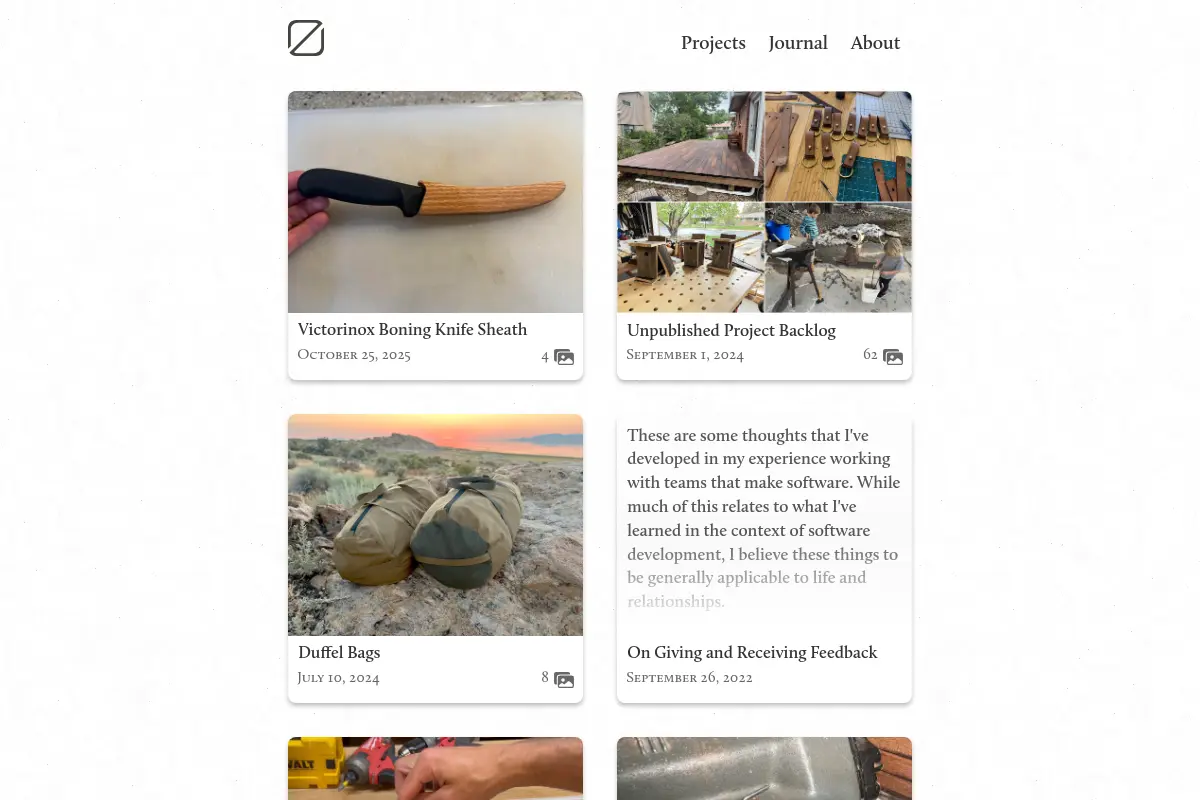Viewport: 1200px width, 800px height.
Task: Click the gallery icon on Victorinox Boning Knife Sheath card
Action: pos(564,357)
